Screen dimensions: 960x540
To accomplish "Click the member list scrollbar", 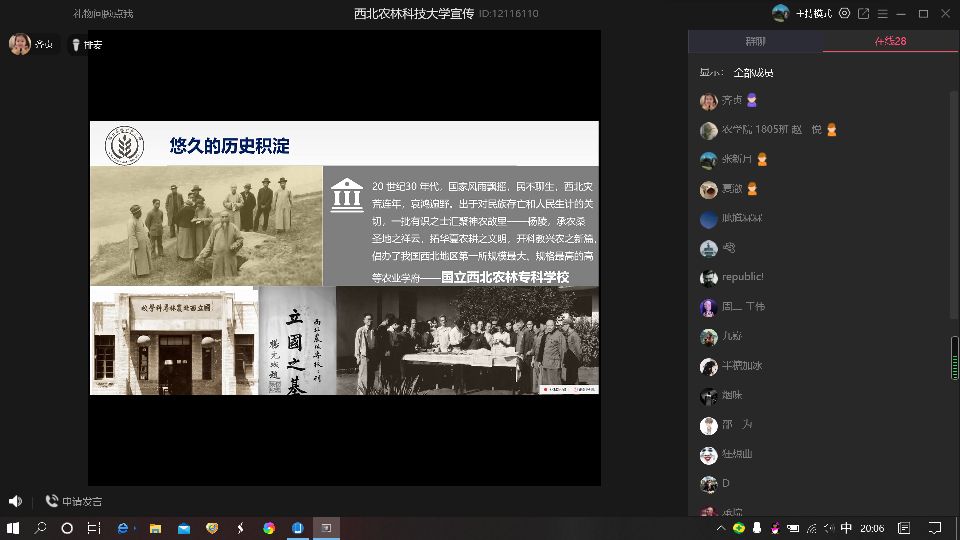I will (954, 358).
